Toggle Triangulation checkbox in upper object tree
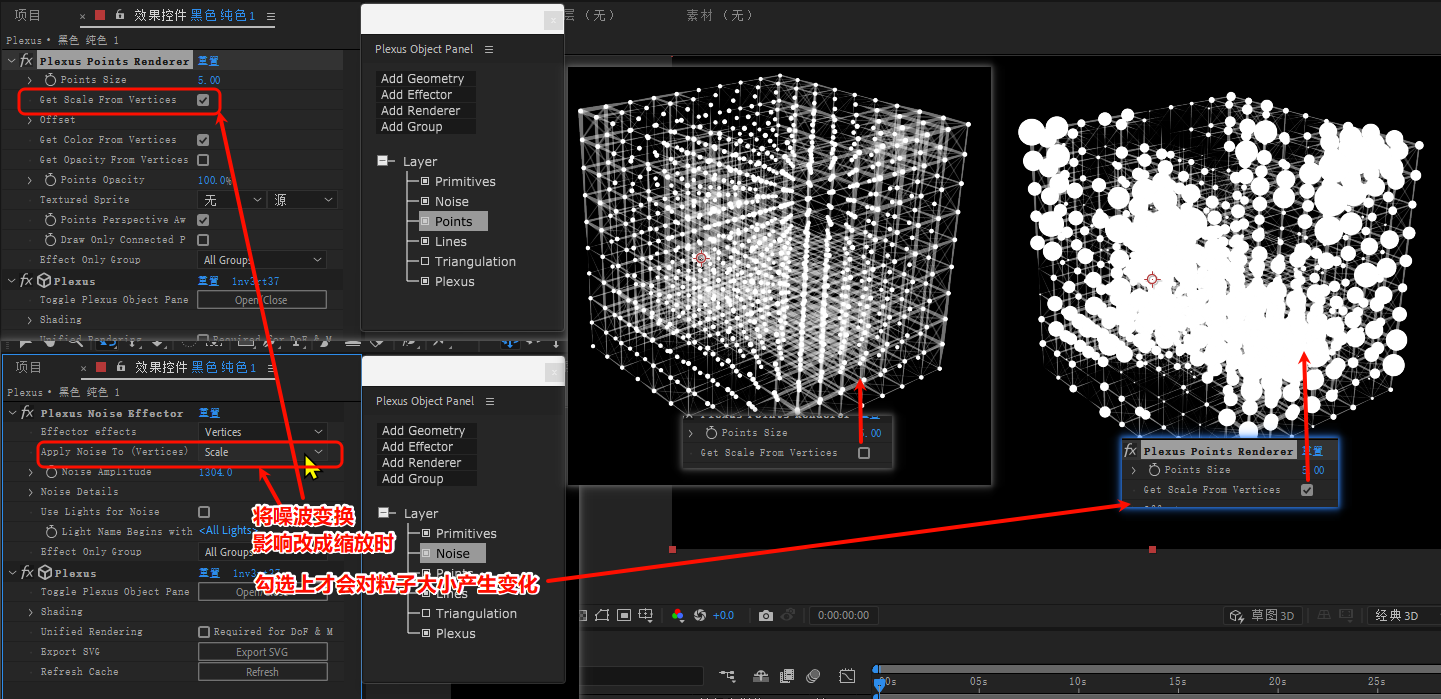This screenshot has width=1441, height=699. tap(425, 262)
